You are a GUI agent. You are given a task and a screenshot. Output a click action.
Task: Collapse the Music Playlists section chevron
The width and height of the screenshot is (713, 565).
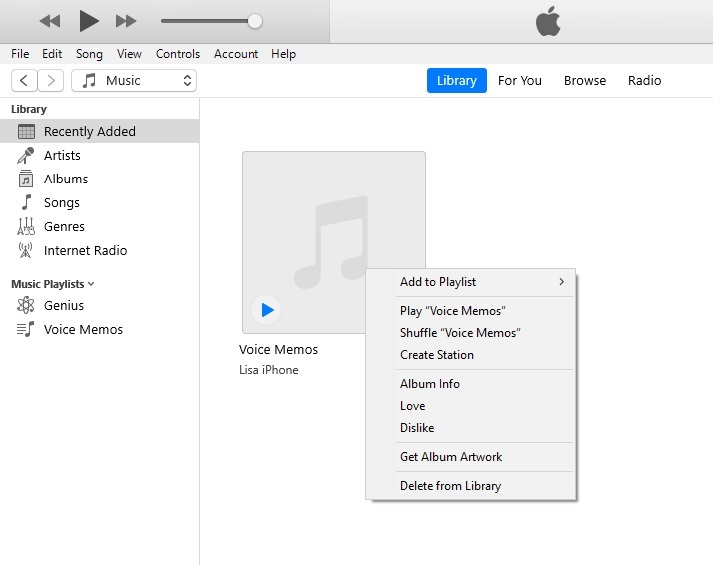pos(91,284)
